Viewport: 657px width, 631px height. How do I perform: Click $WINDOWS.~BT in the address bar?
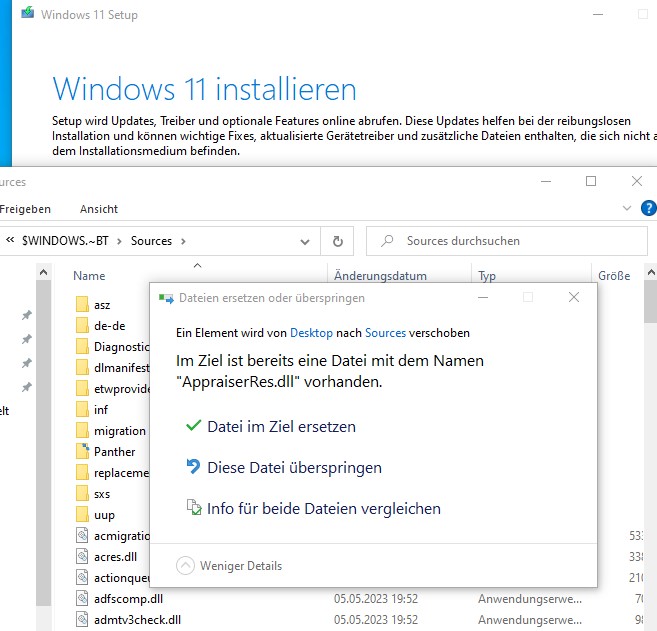click(x=65, y=241)
